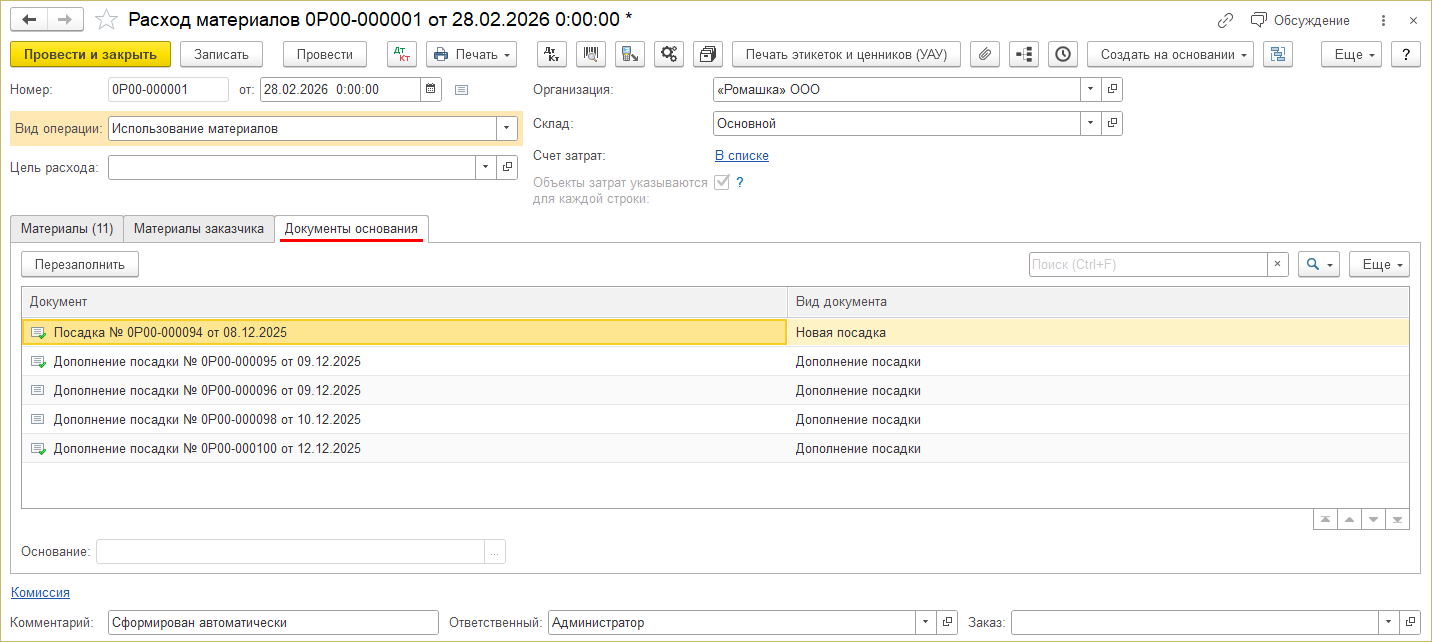Click the table search field
This screenshot has height=642, width=1432.
pyautogui.click(x=1148, y=264)
